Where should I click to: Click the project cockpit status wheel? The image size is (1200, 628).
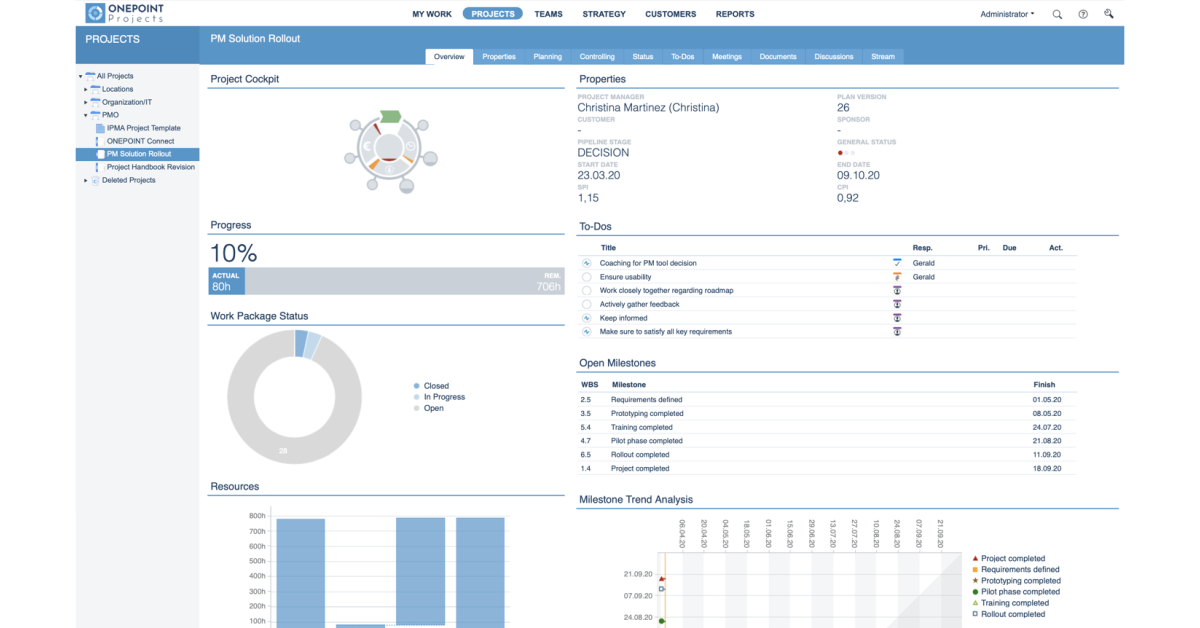(390, 150)
